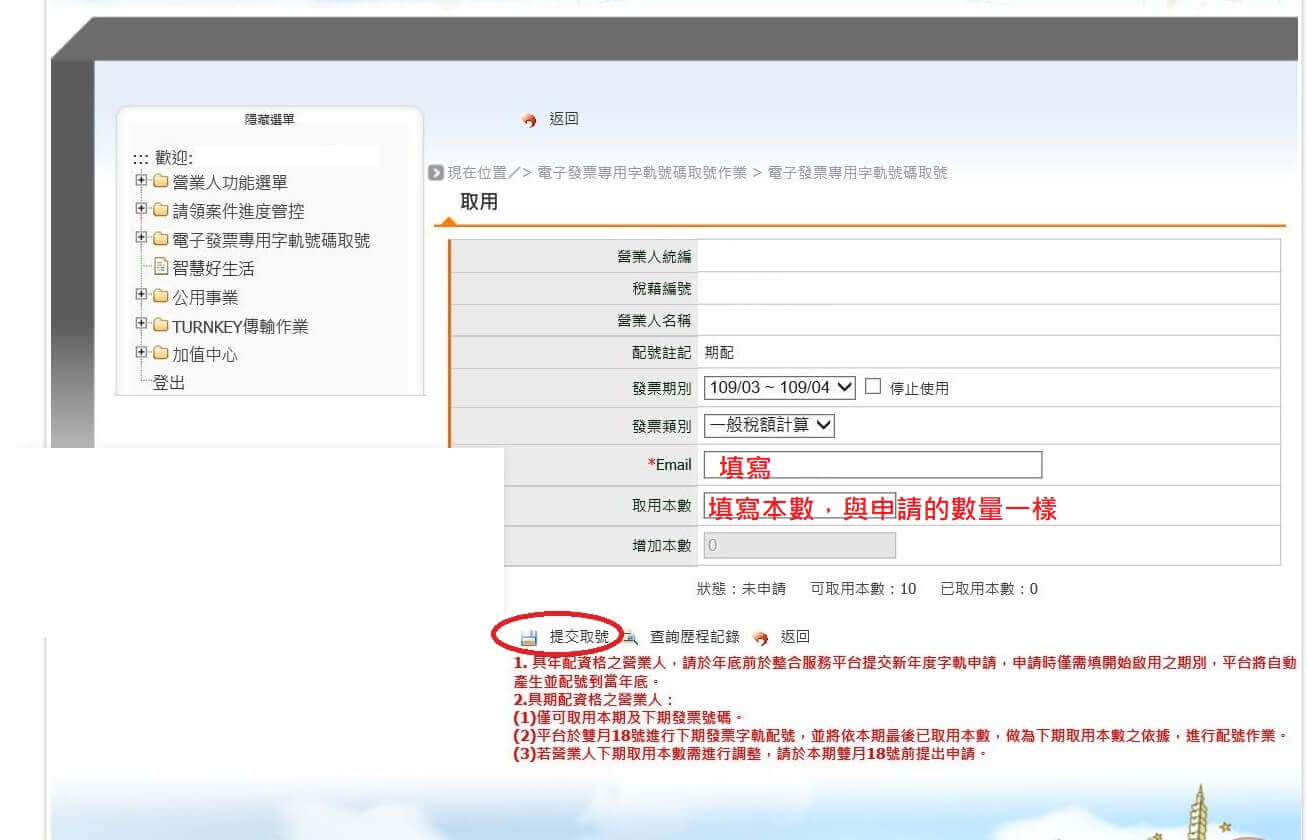Click the 查詢歷程記錄 magnifier icon
This screenshot has width=1308, height=840.
tap(631, 637)
